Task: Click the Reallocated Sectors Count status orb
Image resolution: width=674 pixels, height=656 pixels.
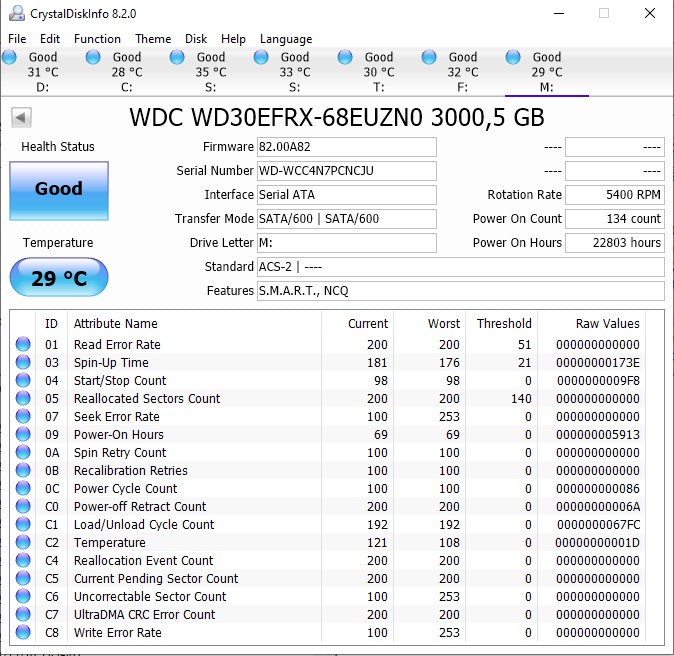Action: [23, 399]
